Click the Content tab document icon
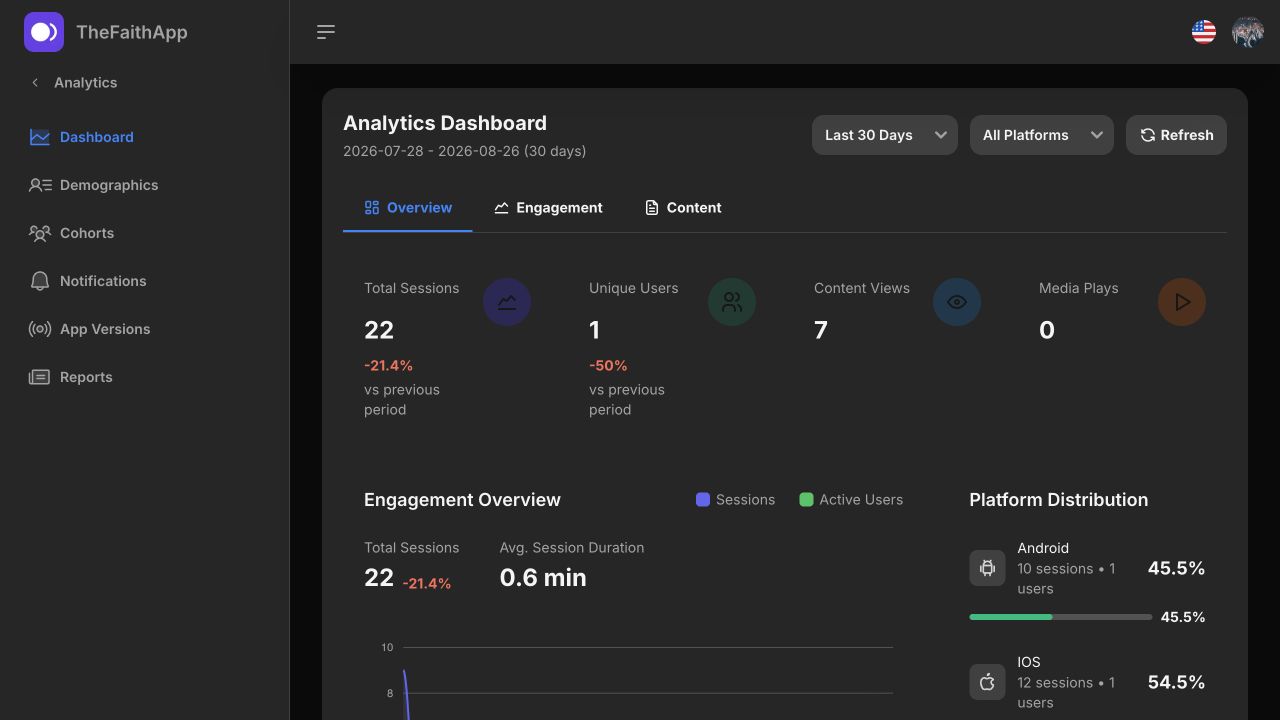The image size is (1280, 720). pyautogui.click(x=652, y=208)
